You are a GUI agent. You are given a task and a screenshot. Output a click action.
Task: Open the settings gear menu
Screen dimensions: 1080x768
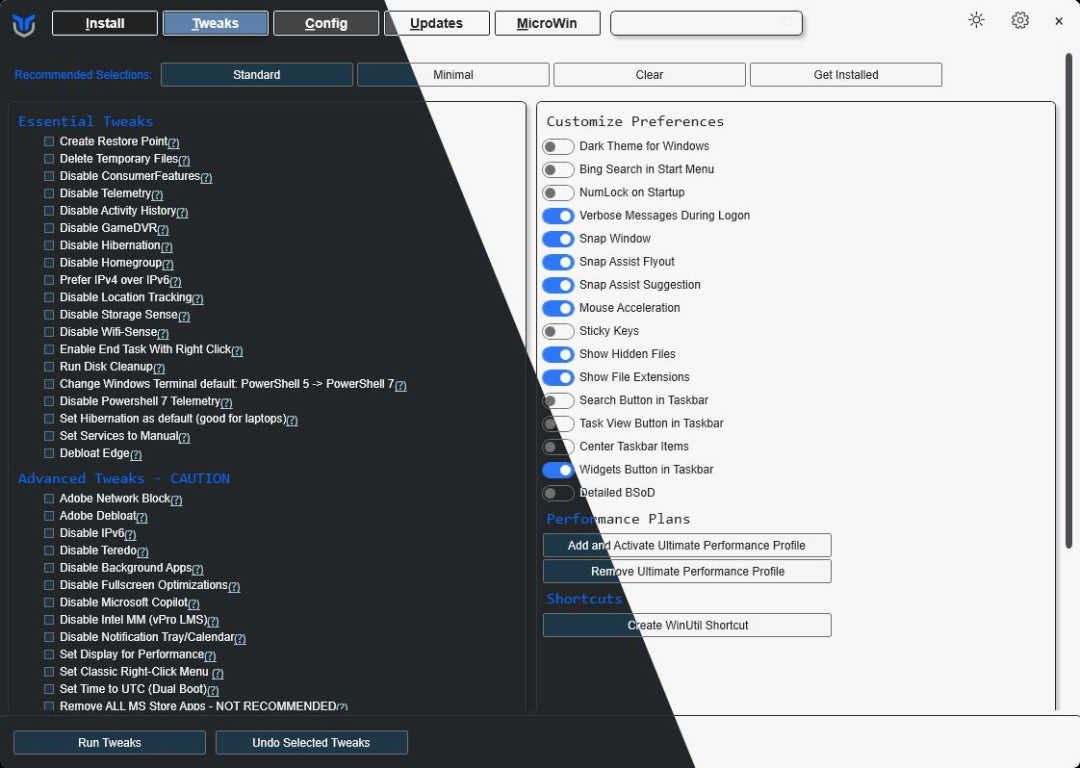pos(1019,21)
